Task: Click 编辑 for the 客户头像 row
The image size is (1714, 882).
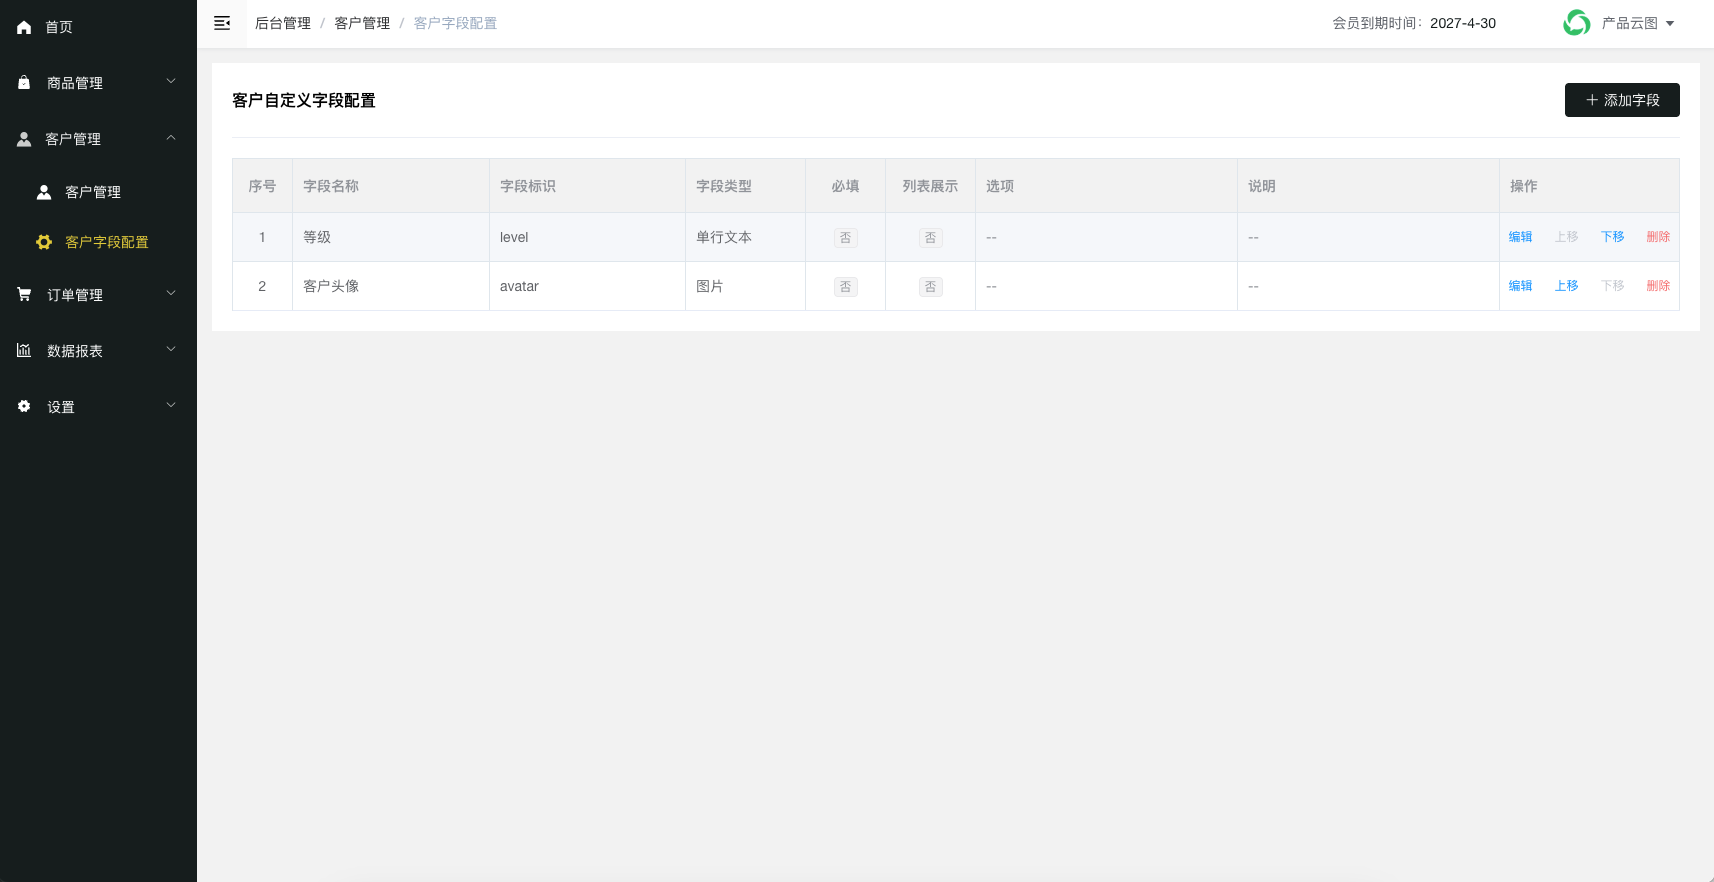Action: (1520, 286)
